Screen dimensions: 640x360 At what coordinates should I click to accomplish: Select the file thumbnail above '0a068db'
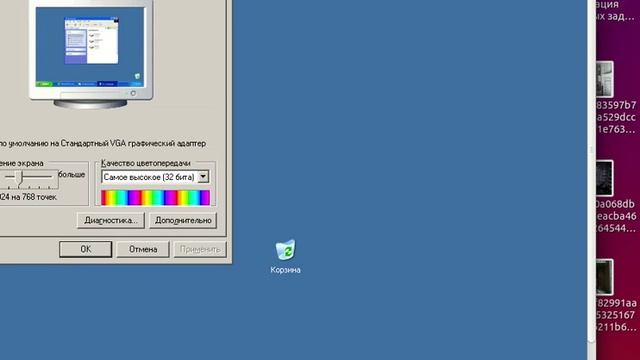pos(604,178)
